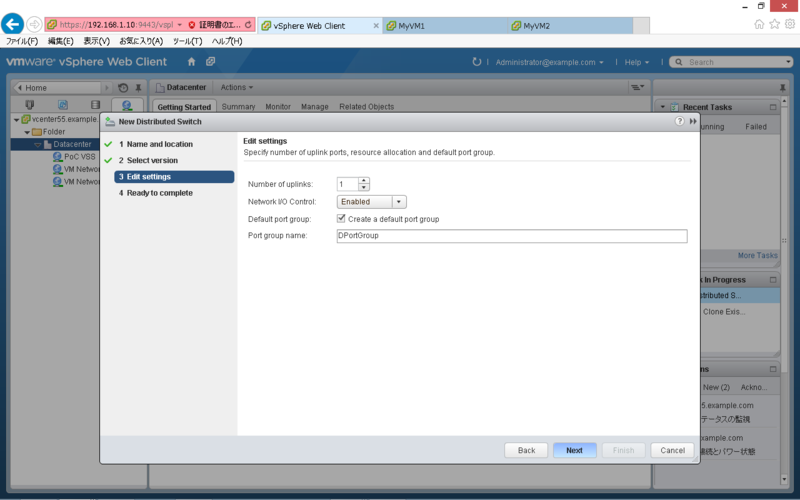Open the view options dropdown near Actions
The width and height of the screenshot is (800, 500).
coord(638,87)
